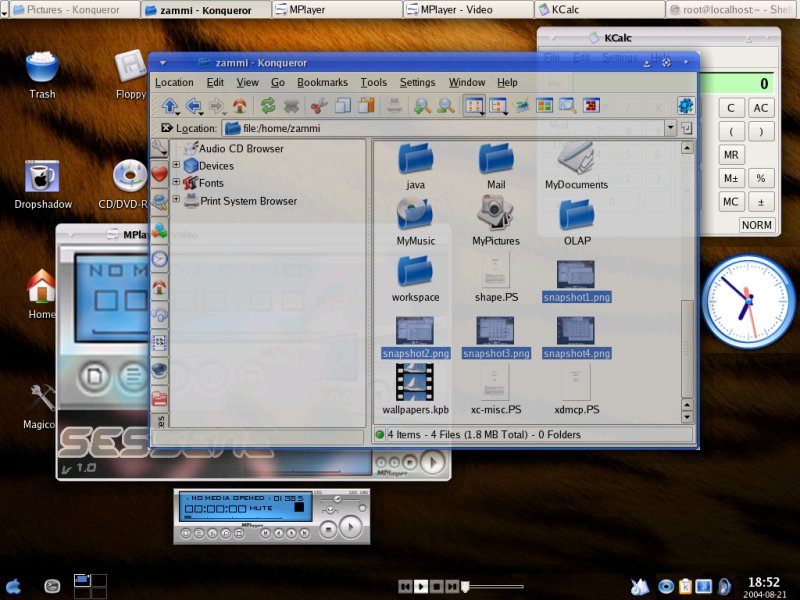Click the desktop pager first workspace
Image resolution: width=800 pixels, height=600 pixels.
(x=82, y=580)
